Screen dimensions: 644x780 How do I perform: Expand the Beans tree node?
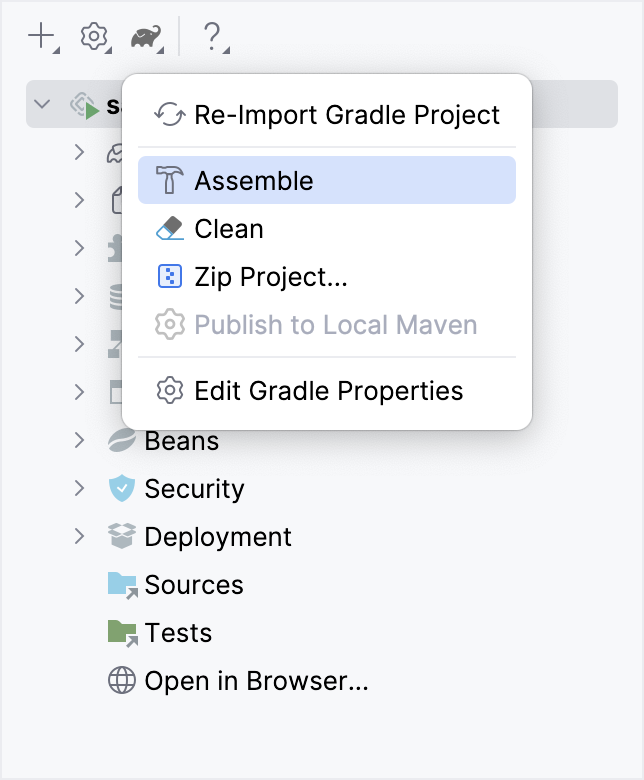80,441
